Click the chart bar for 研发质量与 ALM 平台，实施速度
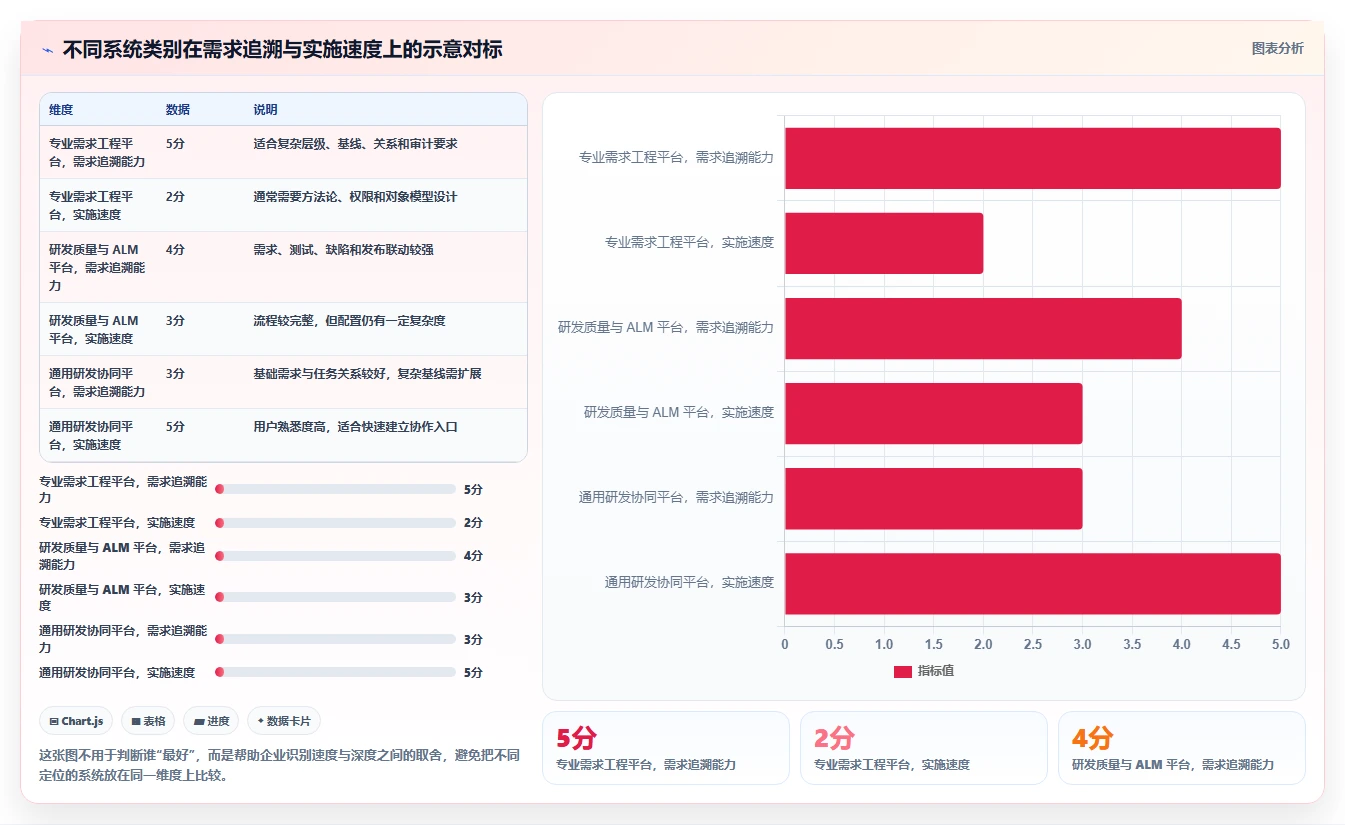The height and width of the screenshot is (825, 1345). point(933,413)
